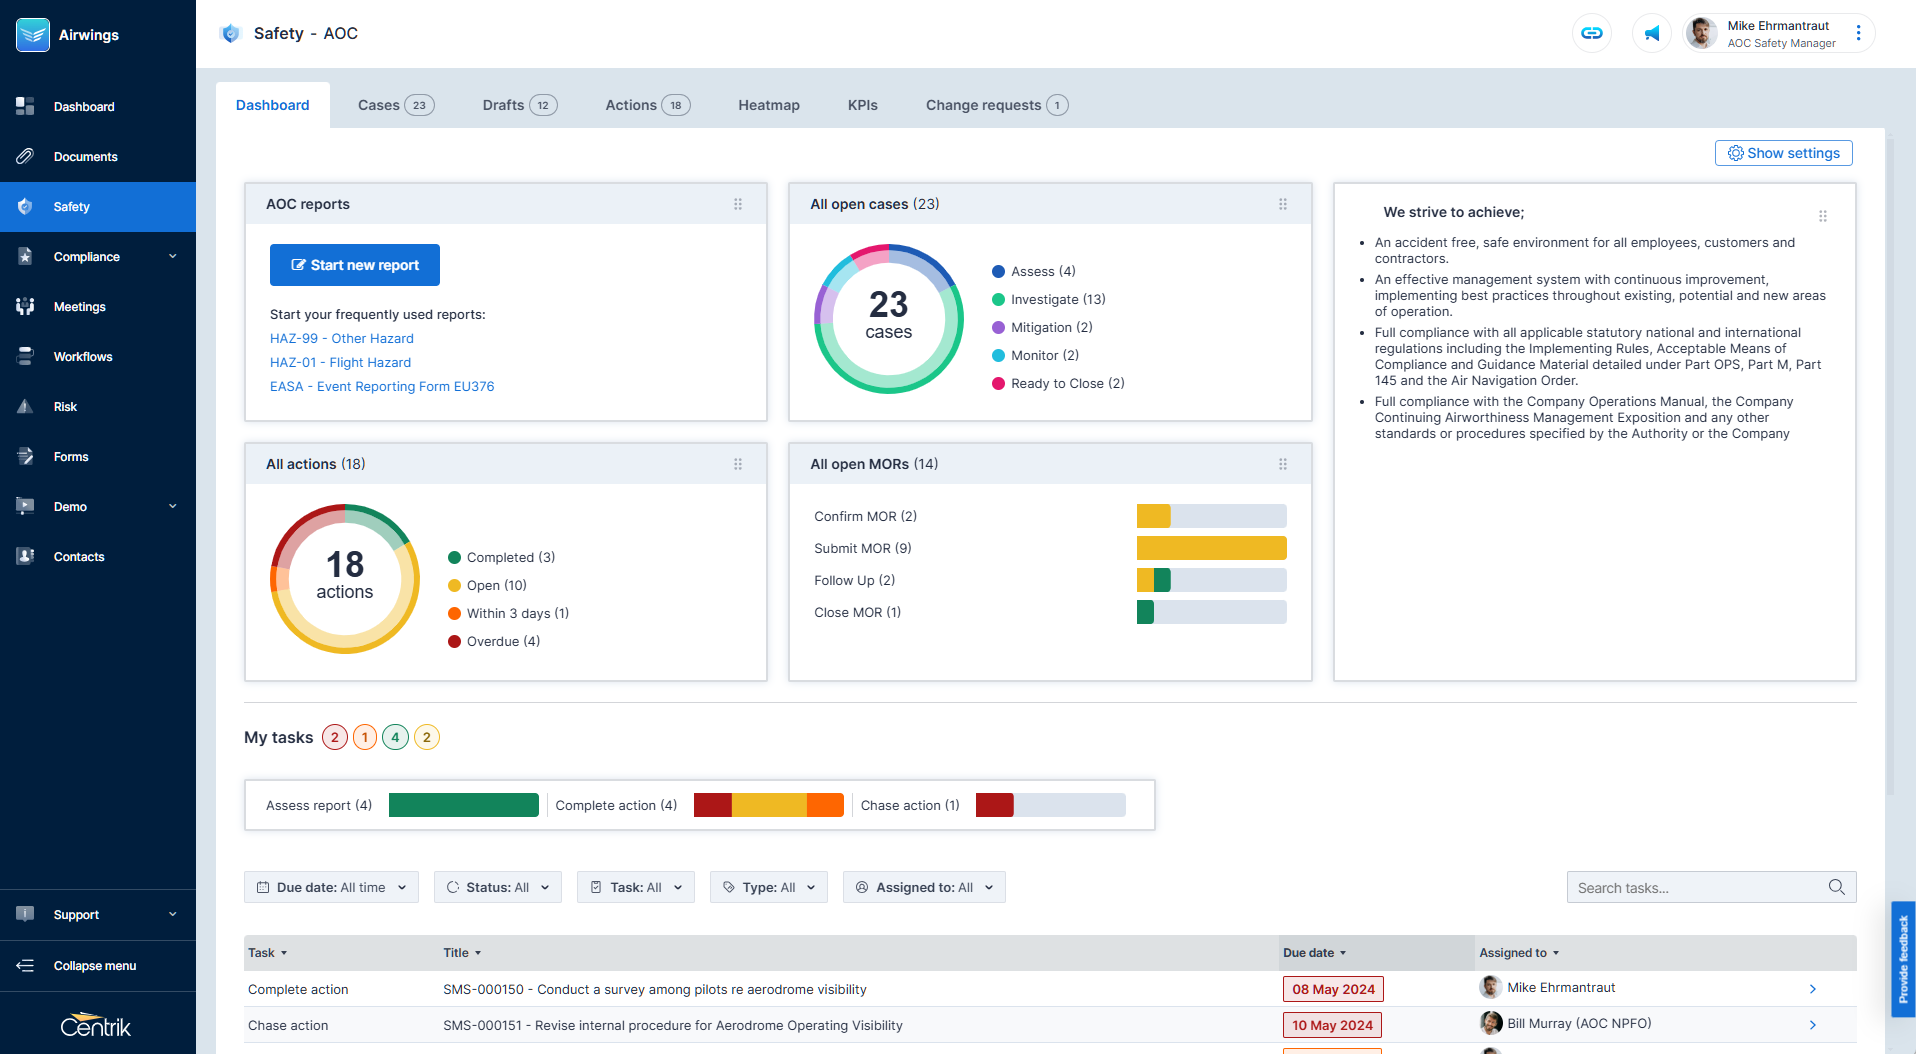Switch to the Actions tab
Image resolution: width=1916 pixels, height=1054 pixels.
coord(648,105)
